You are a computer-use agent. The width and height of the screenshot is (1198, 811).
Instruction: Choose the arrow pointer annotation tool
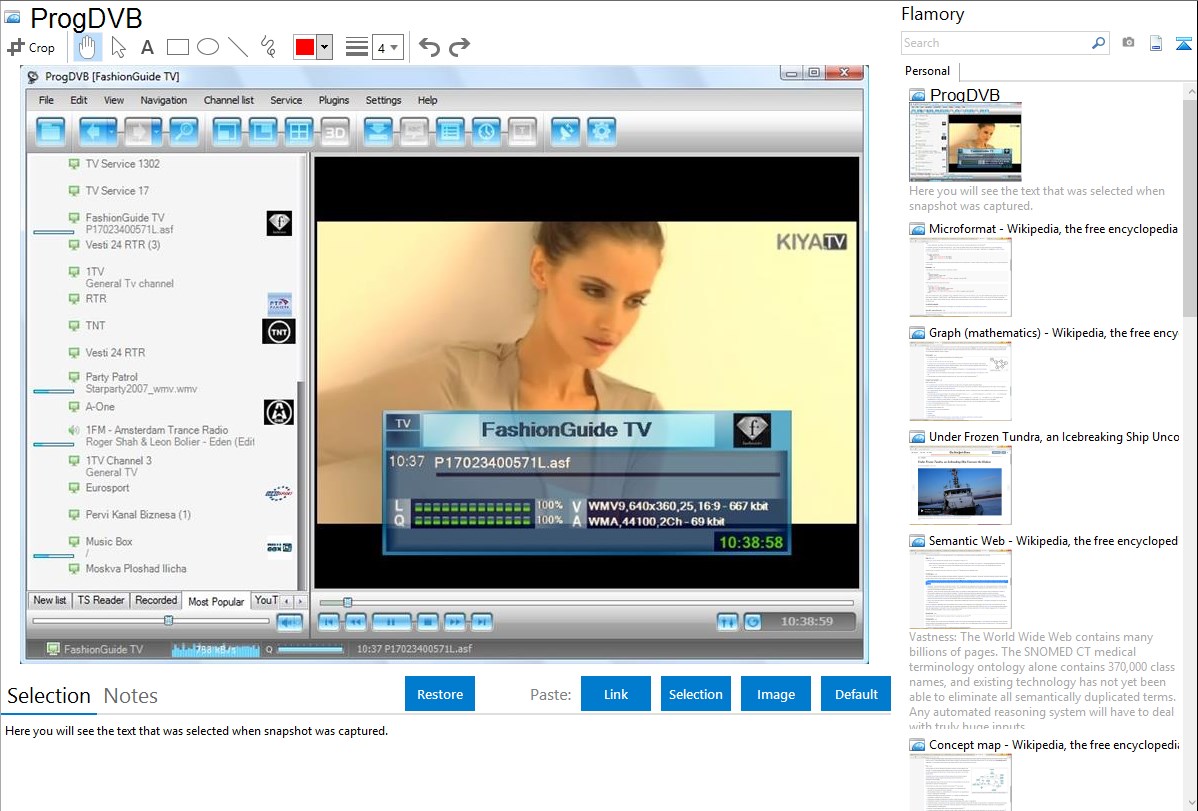coord(118,47)
